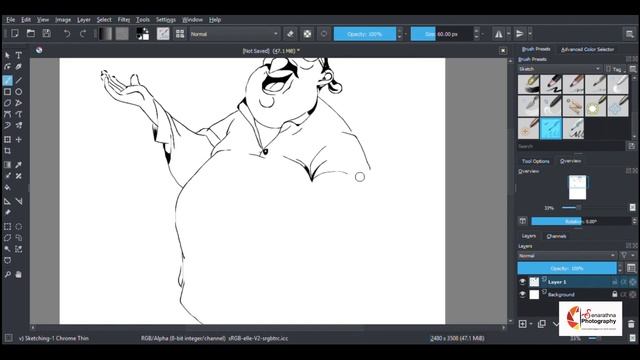Save the current document

(x=47, y=33)
